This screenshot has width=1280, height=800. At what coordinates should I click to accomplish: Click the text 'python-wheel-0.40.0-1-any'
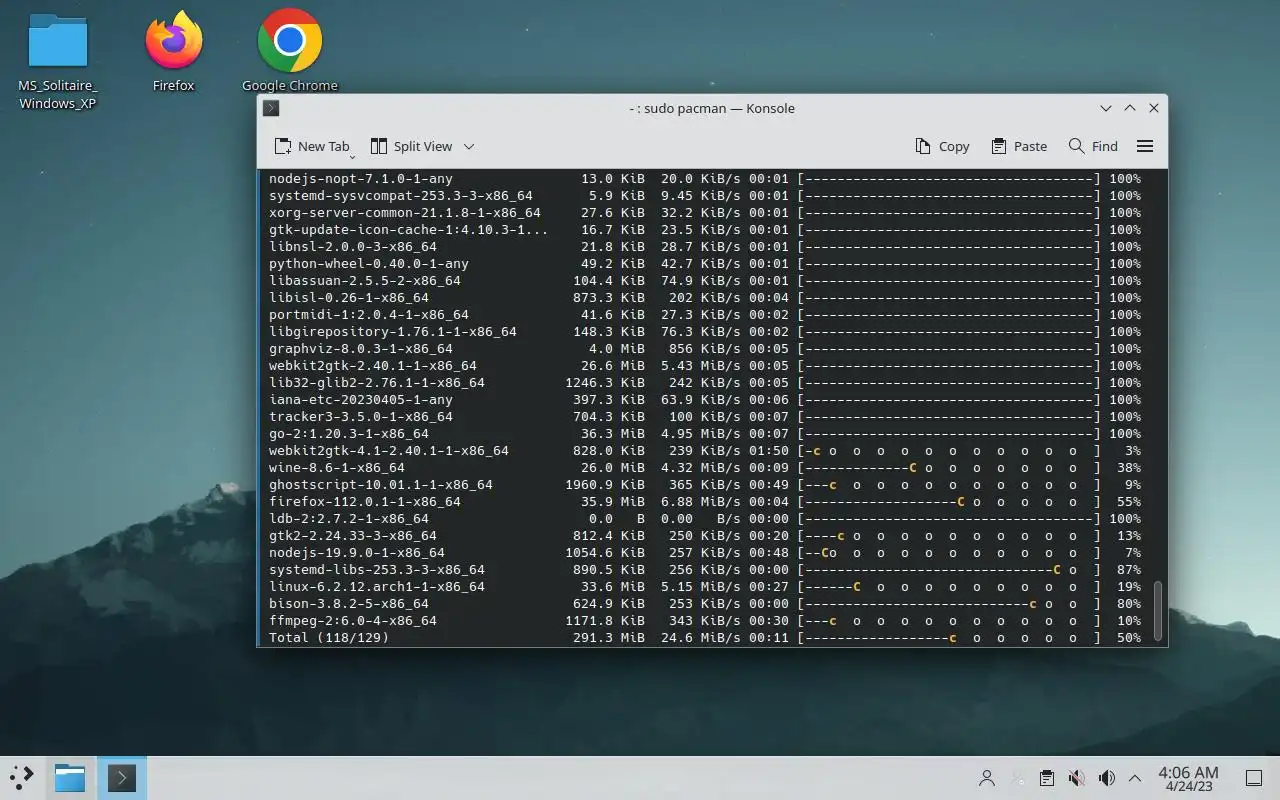coord(369,264)
